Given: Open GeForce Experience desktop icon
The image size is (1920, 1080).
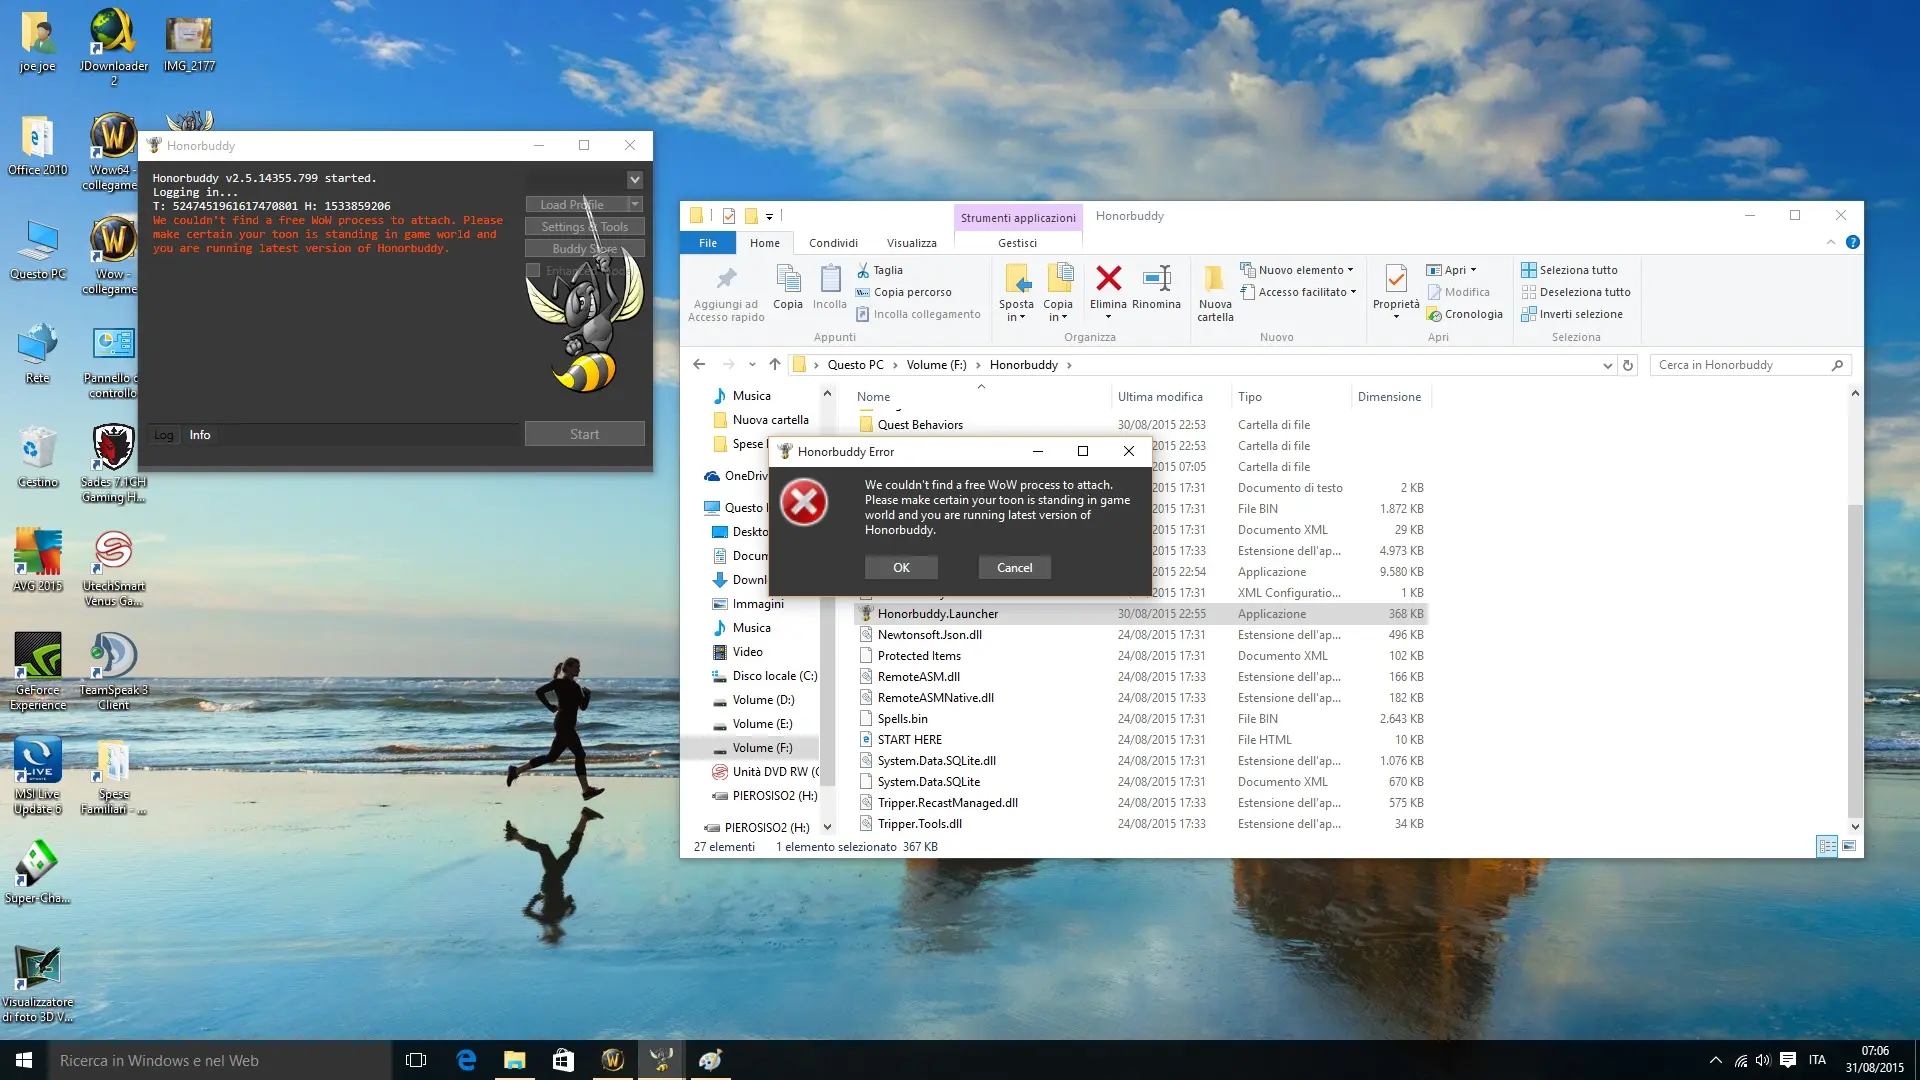Looking at the screenshot, I should pos(38,671).
